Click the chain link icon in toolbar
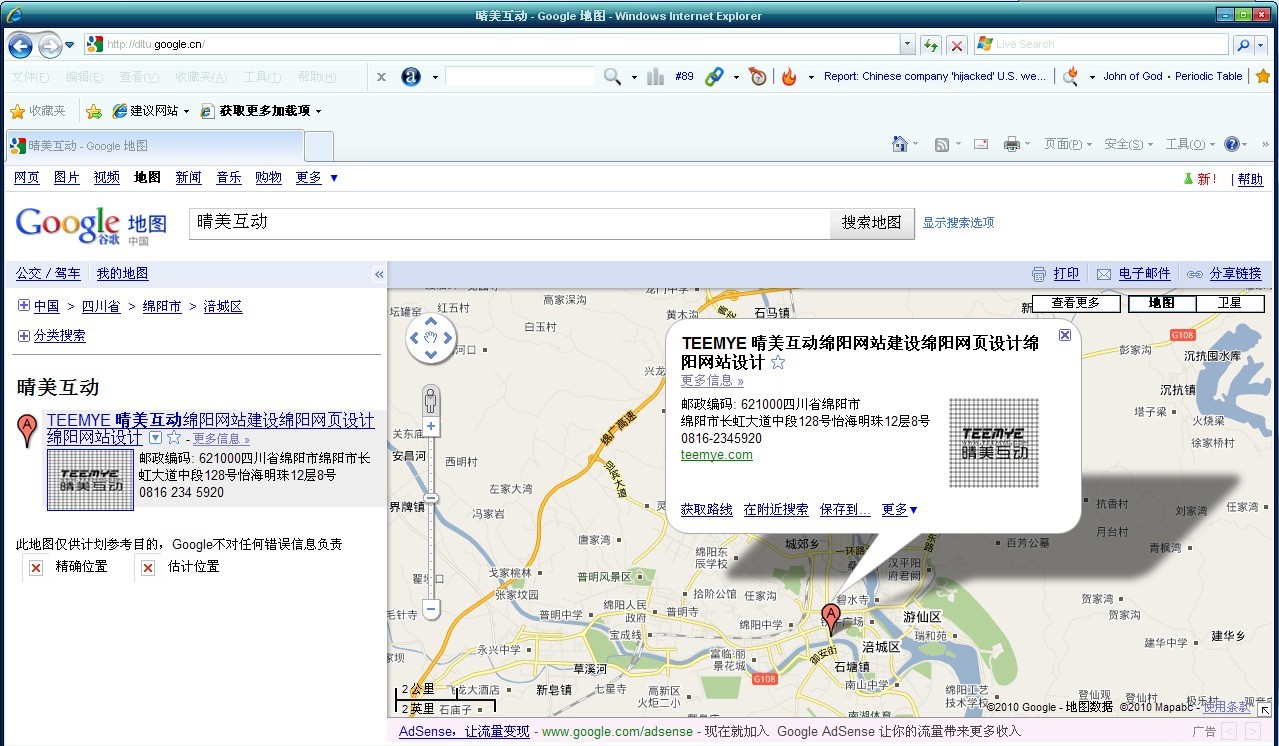Image resolution: width=1279 pixels, height=746 pixels. click(x=714, y=76)
